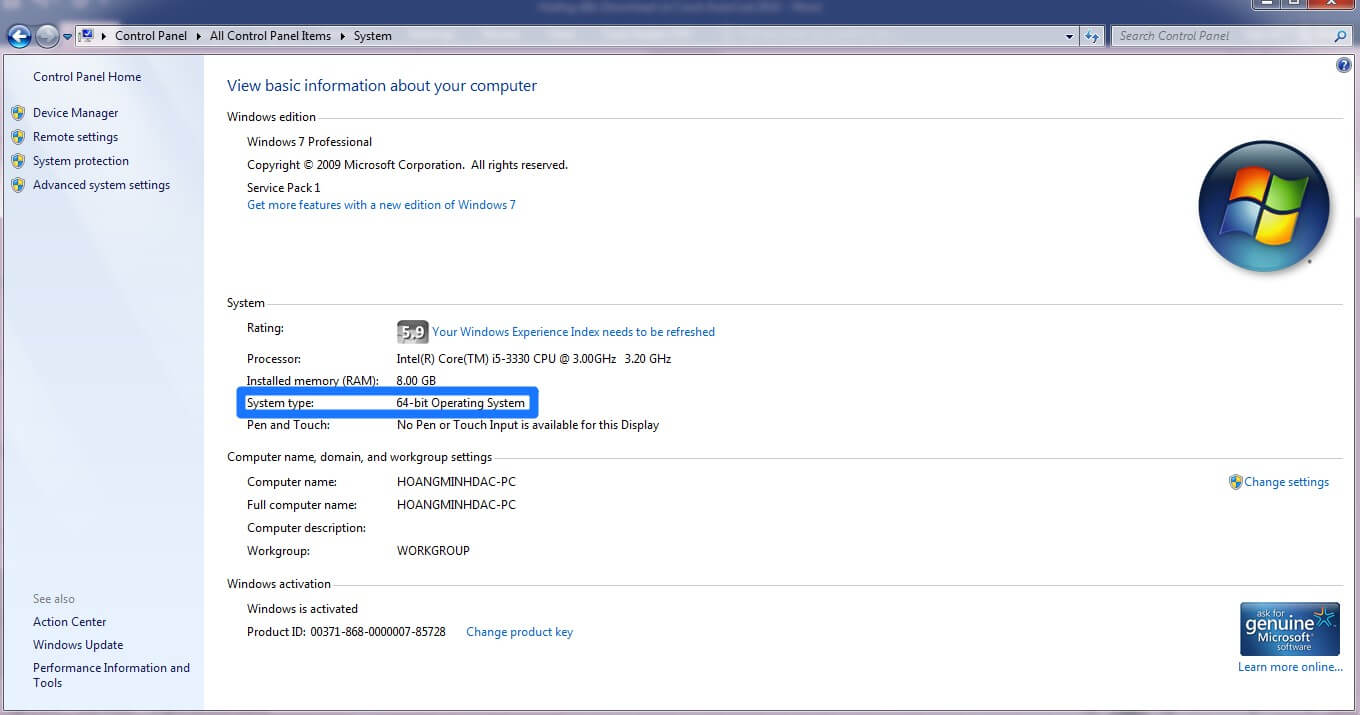The width and height of the screenshot is (1360, 715).
Task: Open Remote settings
Action: (75, 137)
